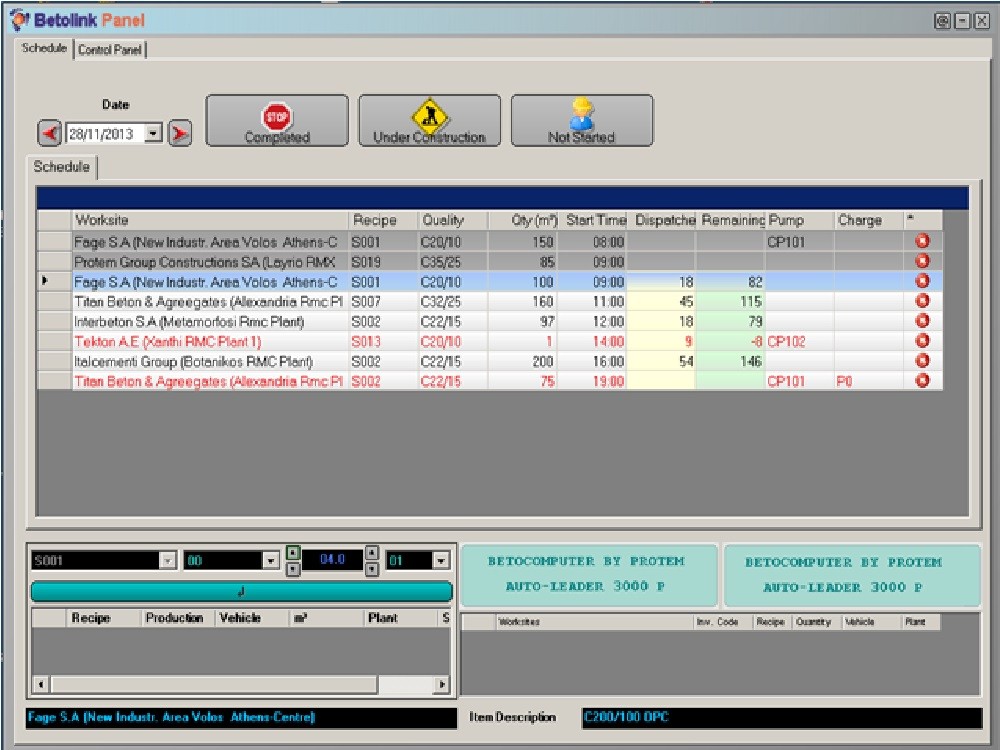The height and width of the screenshot is (750, 1000).
Task: Click the left BETOCOMPUTER BY PROTEM display panel
Action: 588,574
